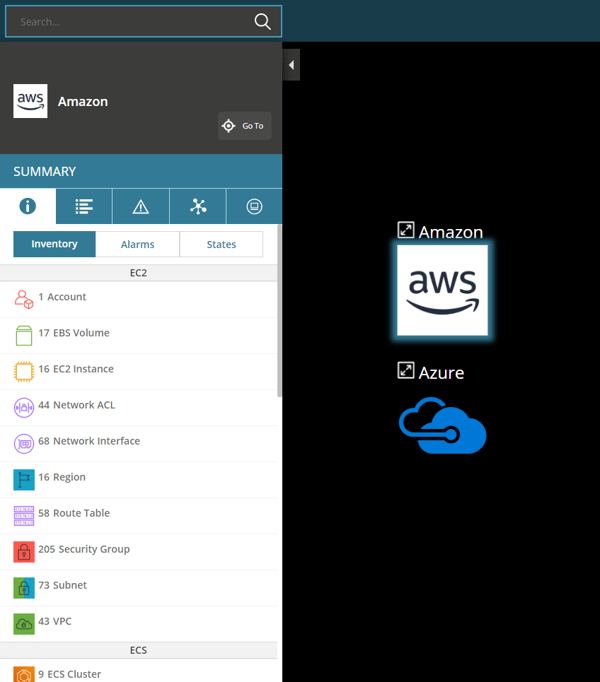Select '205 Security Group' text
Viewport: 600px width, 682px height.
(84, 549)
